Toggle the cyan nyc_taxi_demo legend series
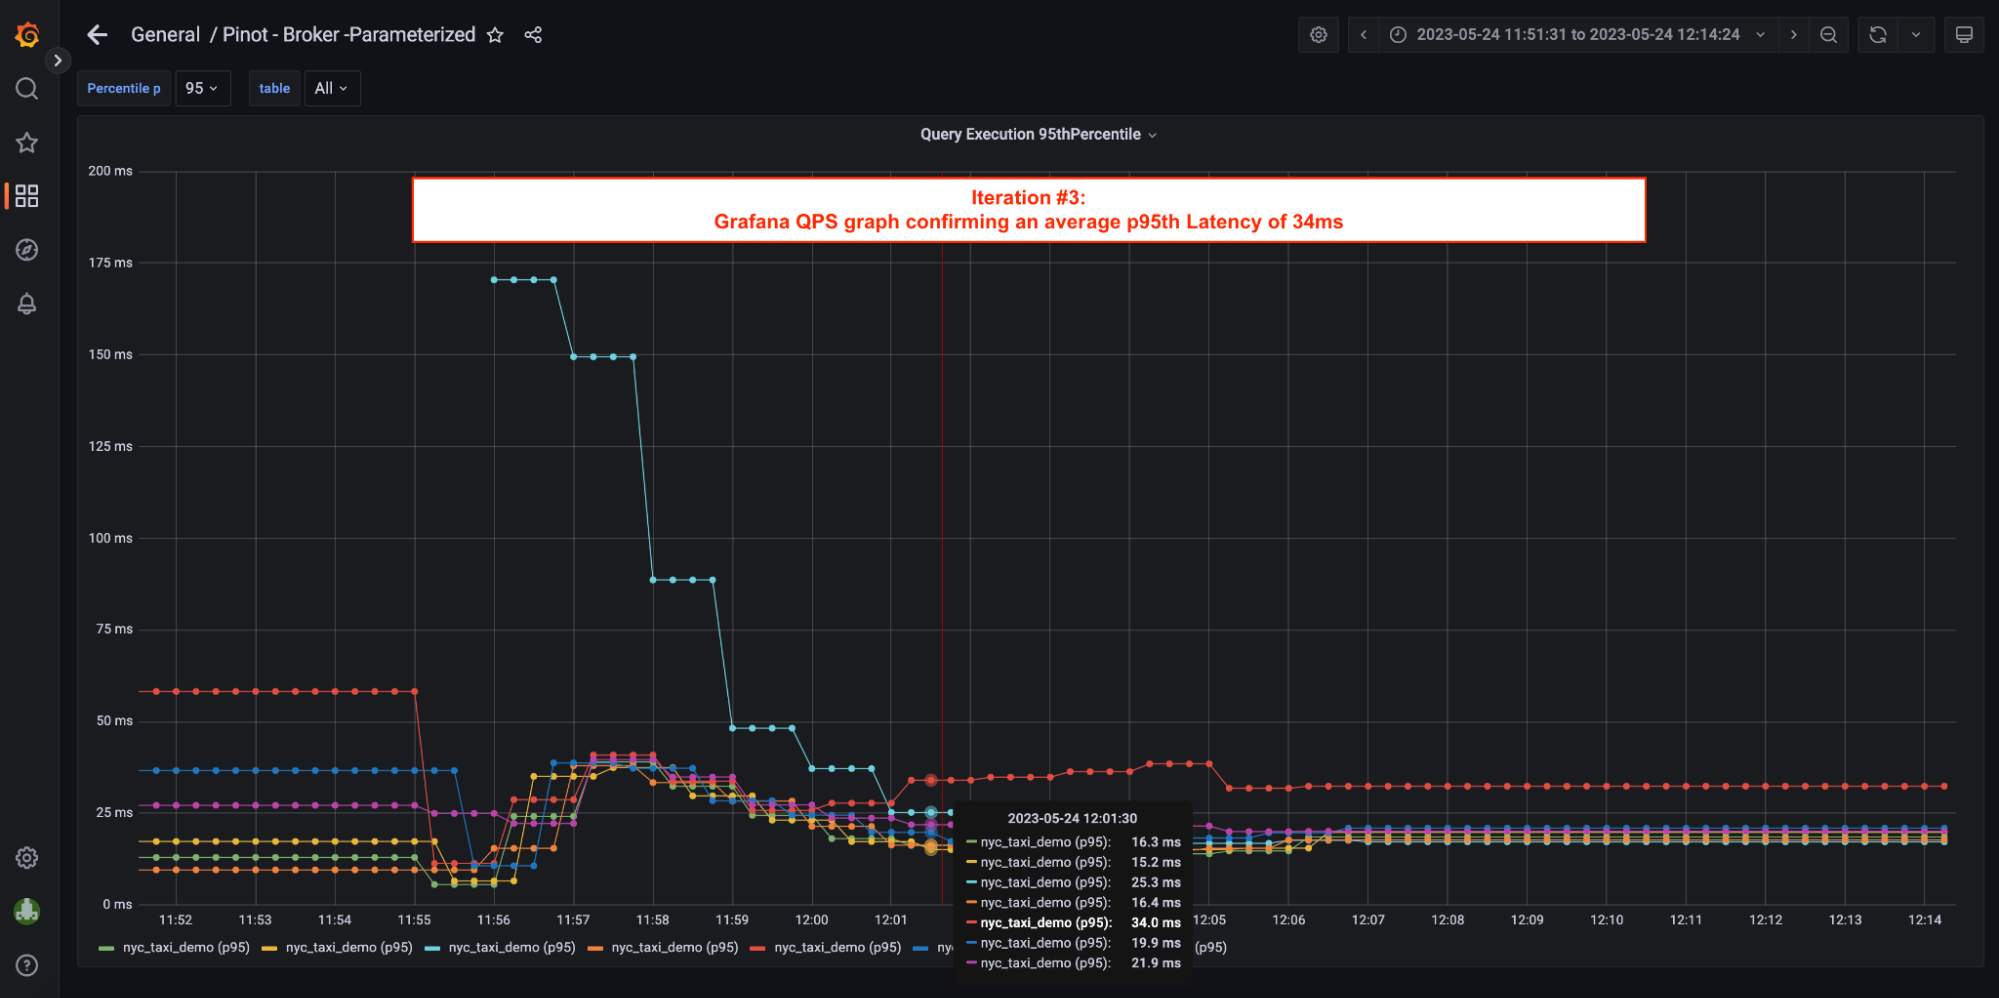The width and height of the screenshot is (1999, 998). [x=512, y=947]
